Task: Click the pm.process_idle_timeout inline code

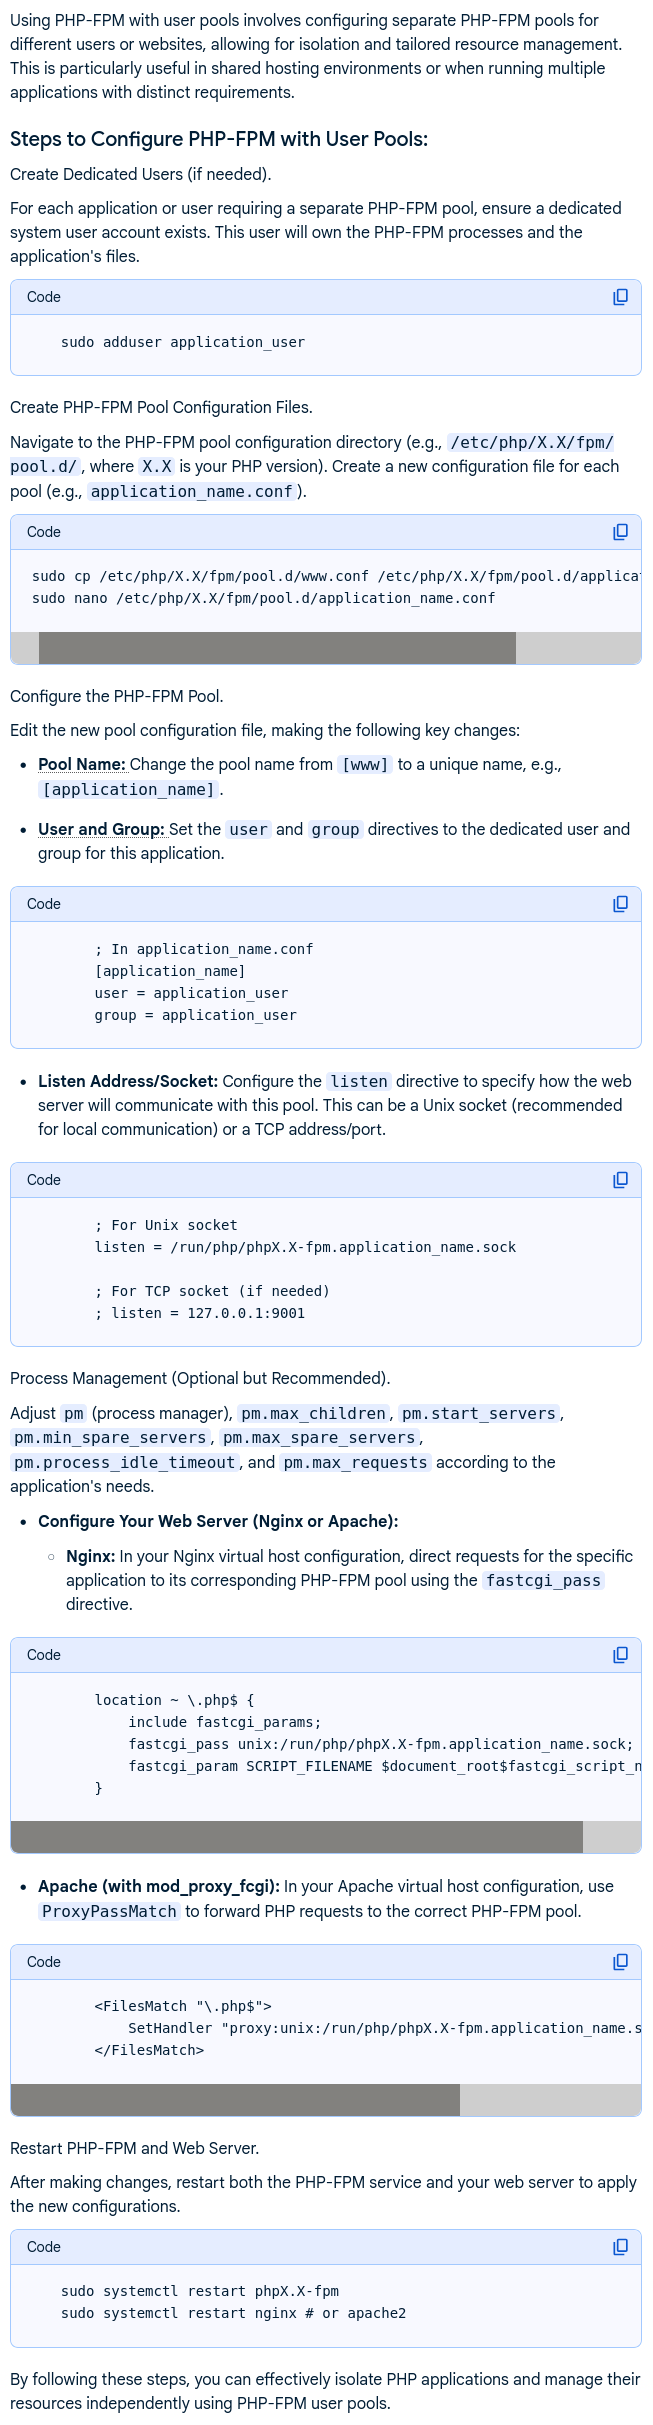Action: (125, 1462)
